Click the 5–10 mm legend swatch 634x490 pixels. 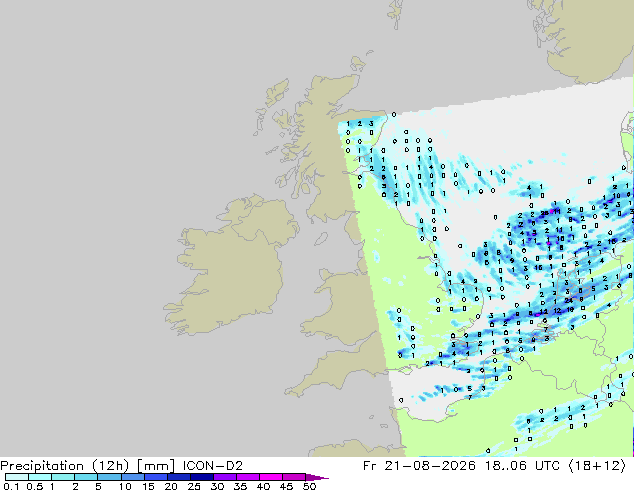(109, 477)
